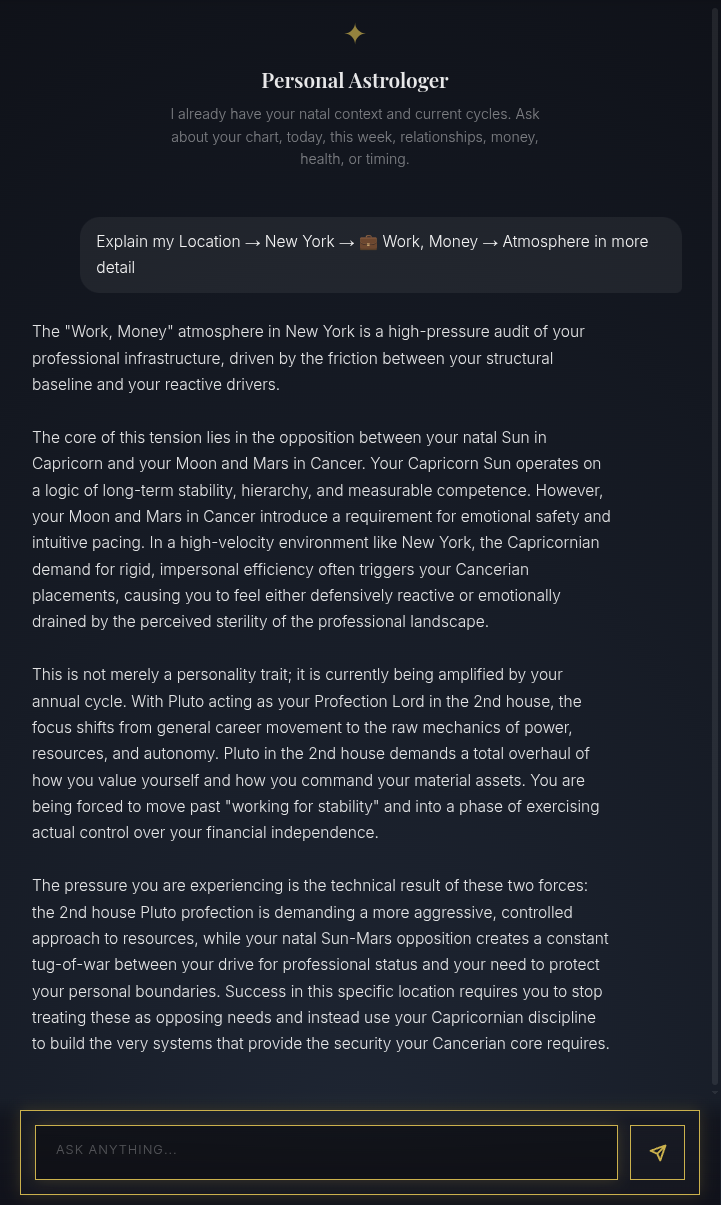Viewport: 721px width, 1205px height.
Task: Click the 'Personal Astrologer' heading
Action: (x=355, y=80)
